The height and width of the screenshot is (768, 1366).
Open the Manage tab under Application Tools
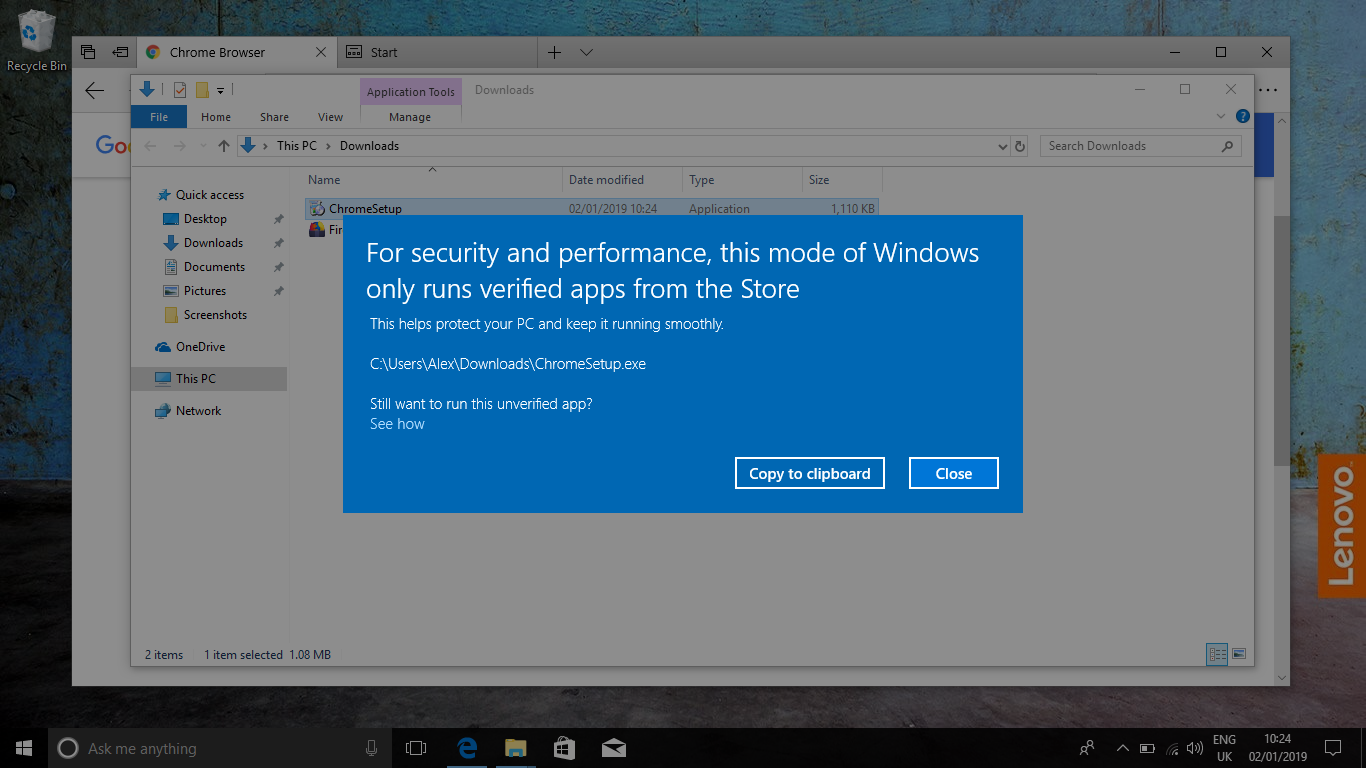(x=410, y=116)
